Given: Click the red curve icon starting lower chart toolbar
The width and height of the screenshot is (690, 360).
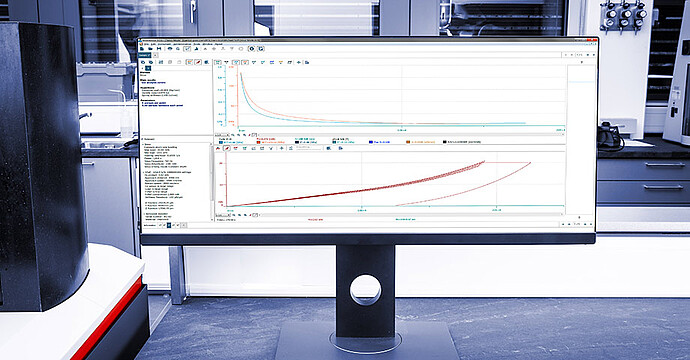Looking at the screenshot, I should point(218,148).
